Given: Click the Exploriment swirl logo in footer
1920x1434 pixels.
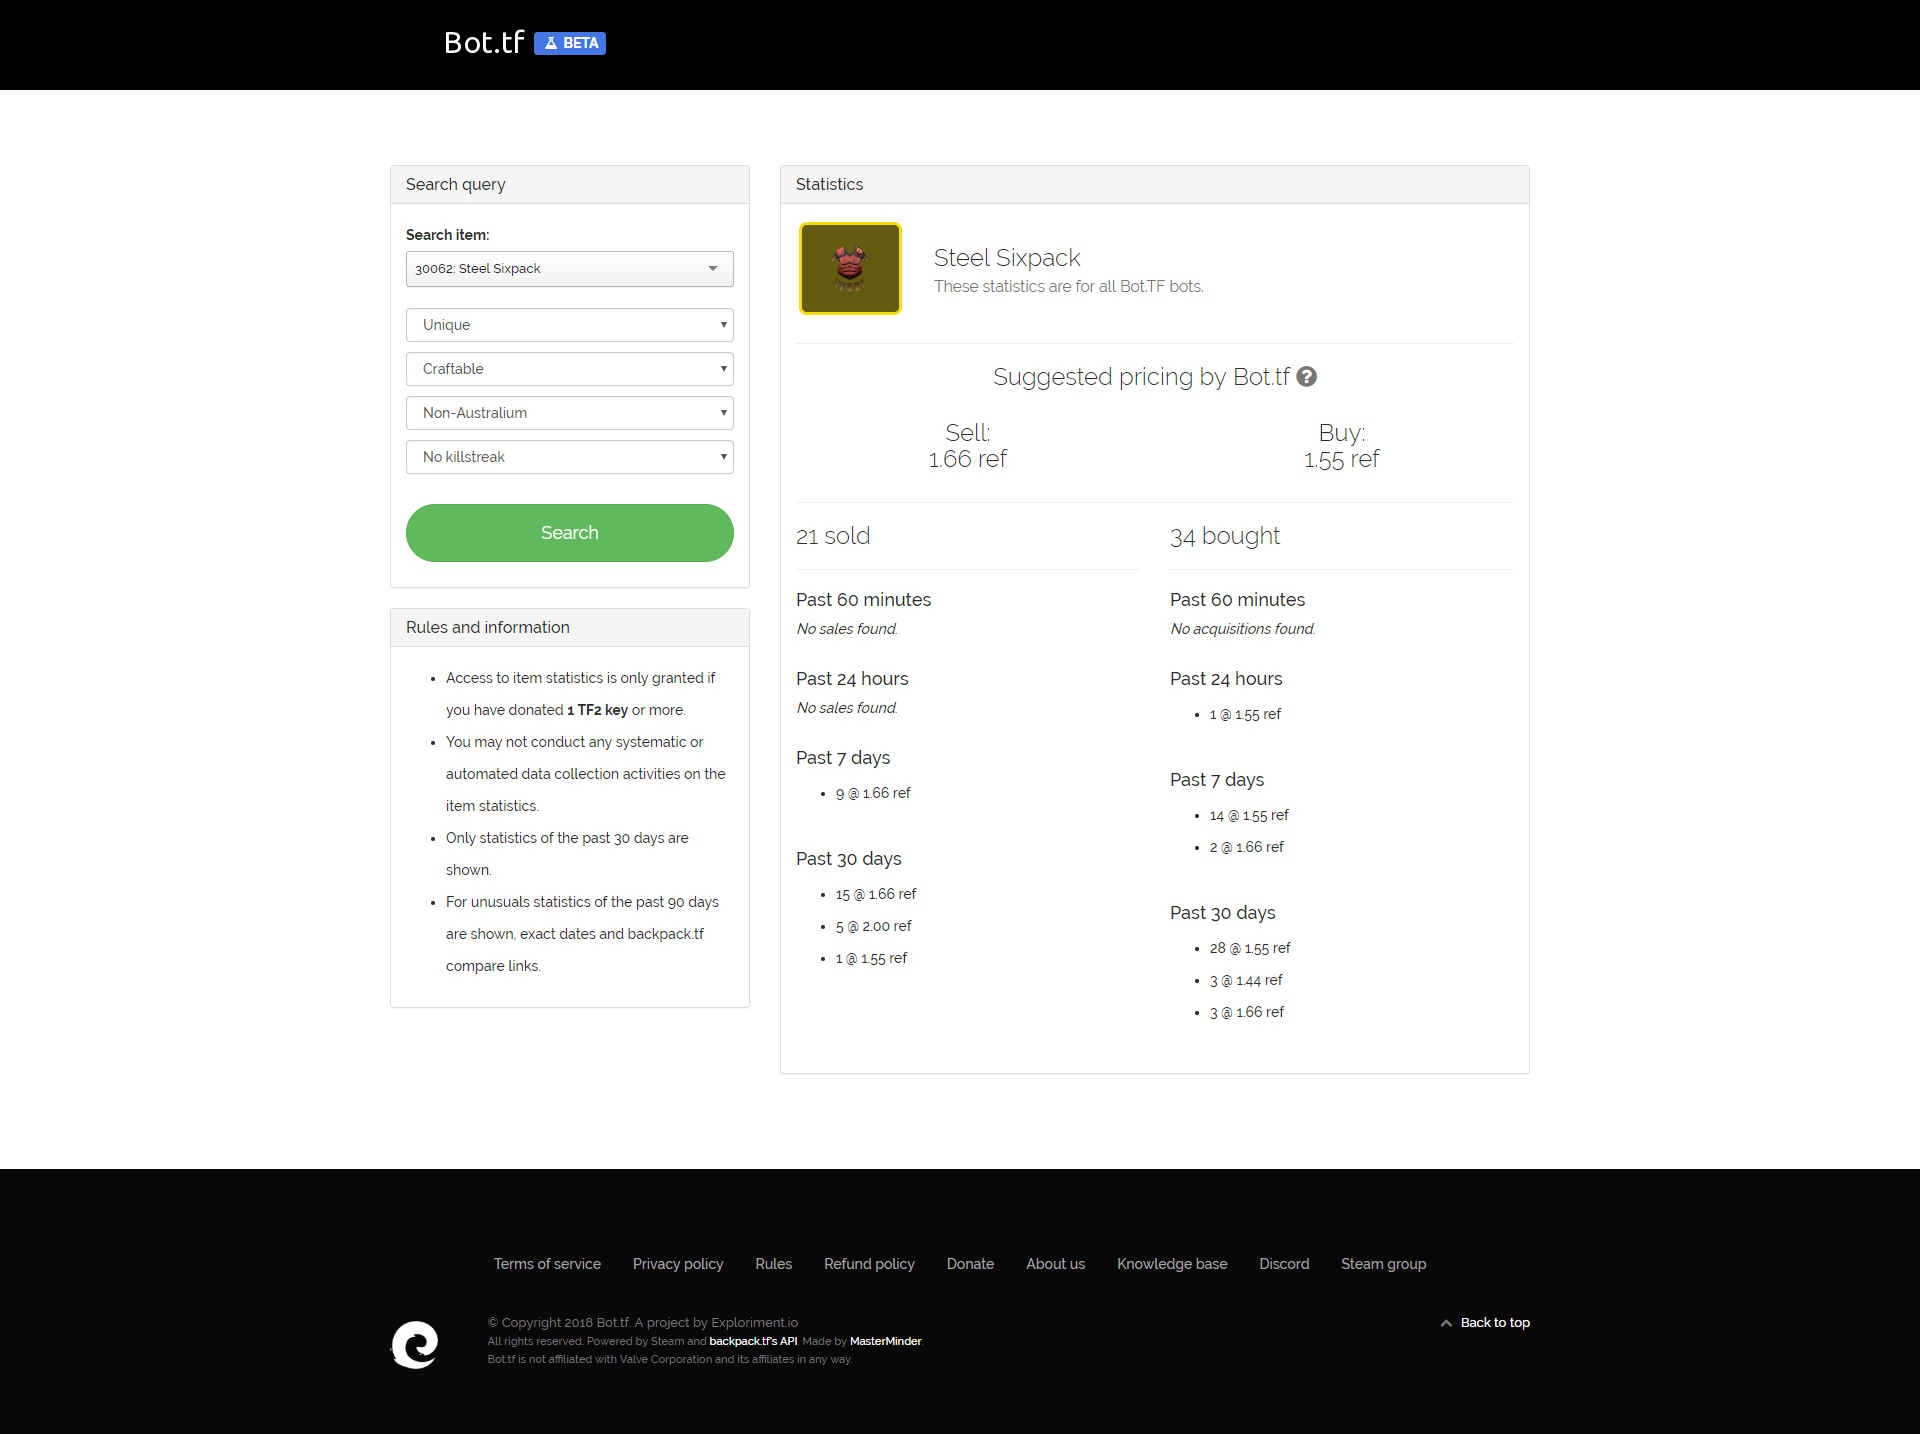Looking at the screenshot, I should [x=415, y=1344].
